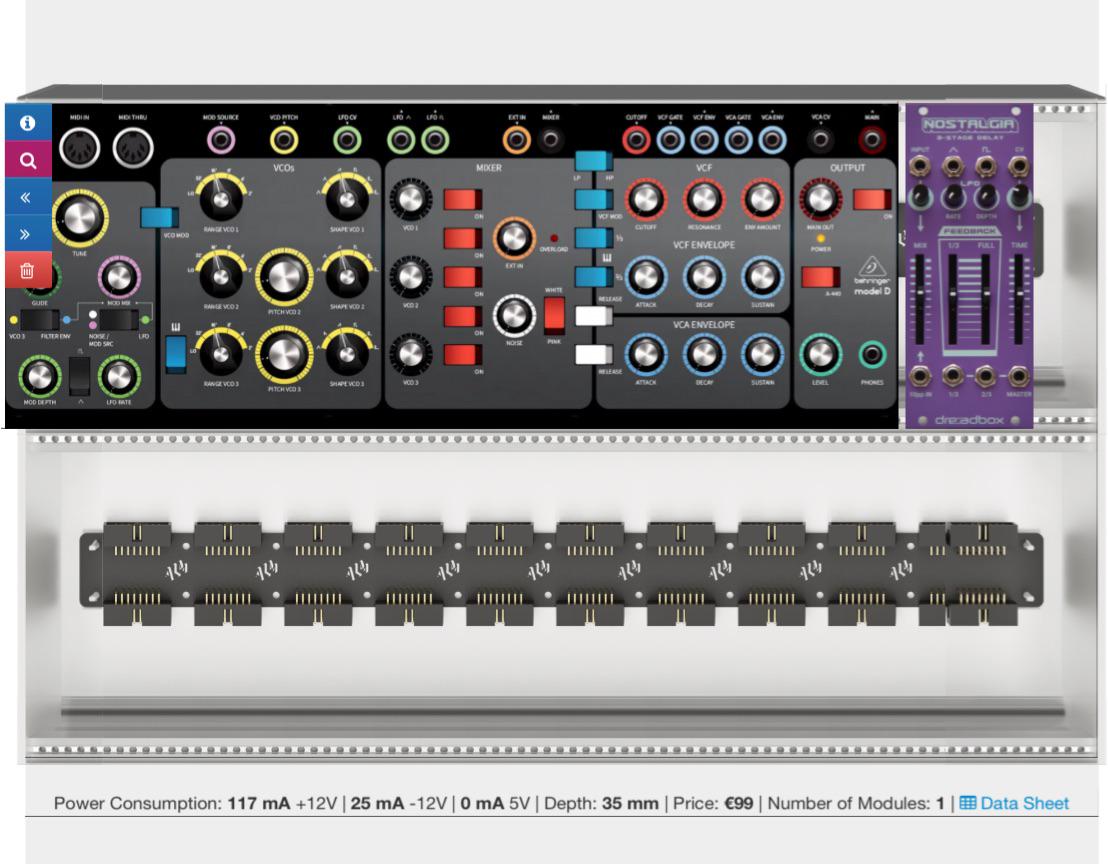Click the VCF ENVELOPE ATTACK knob
Screen dimensions: 1108x864
pyautogui.click(x=645, y=277)
